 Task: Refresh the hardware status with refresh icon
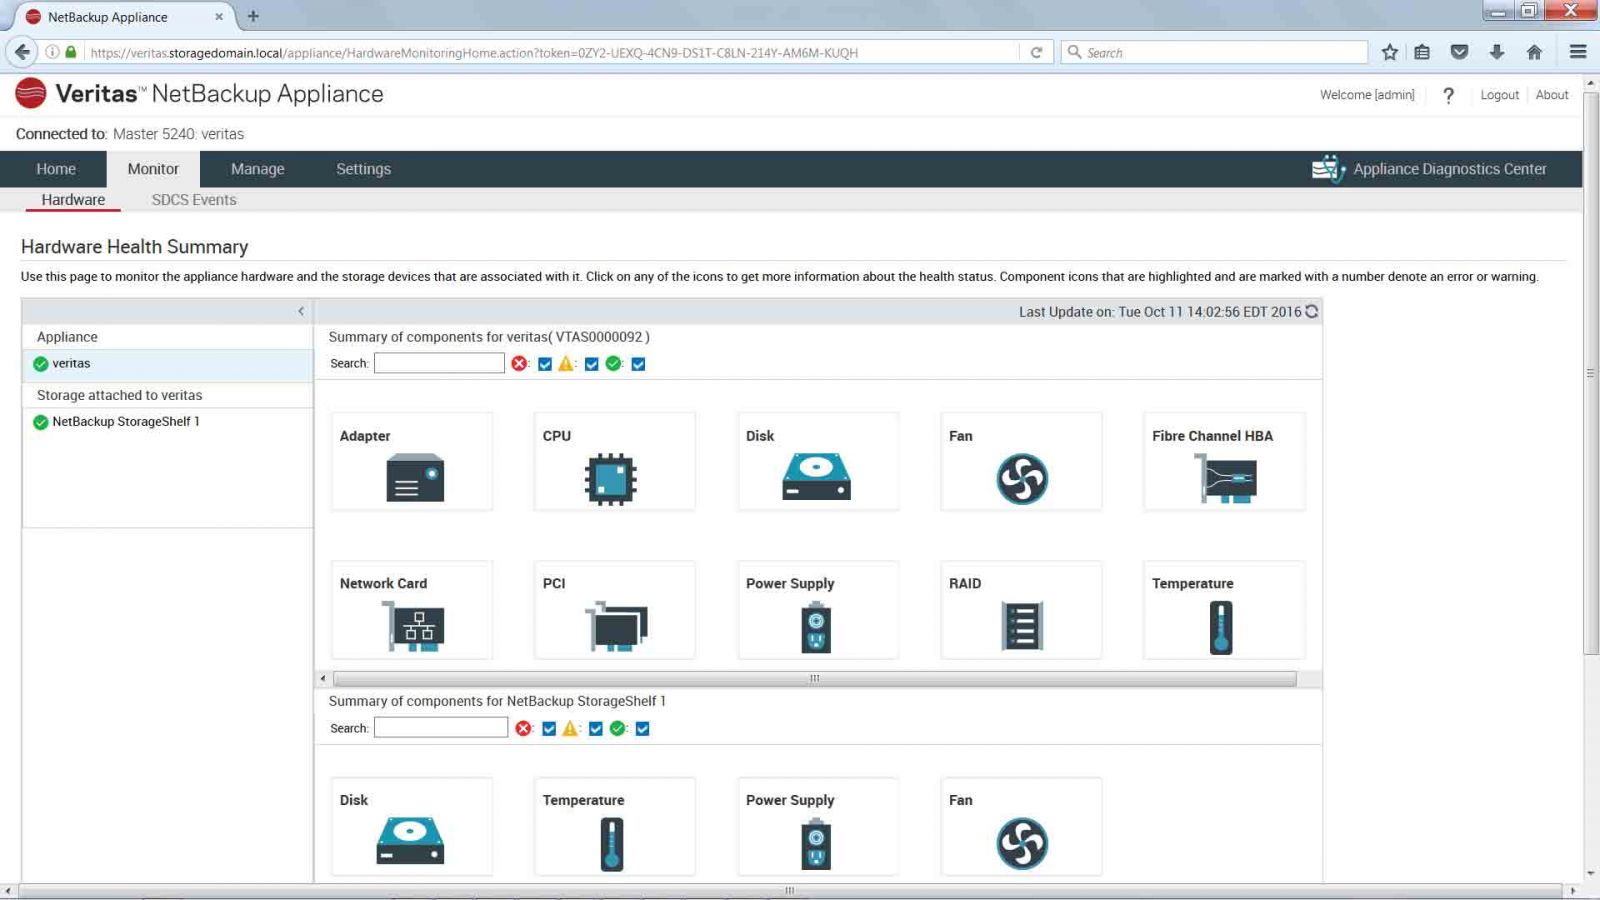click(1311, 311)
